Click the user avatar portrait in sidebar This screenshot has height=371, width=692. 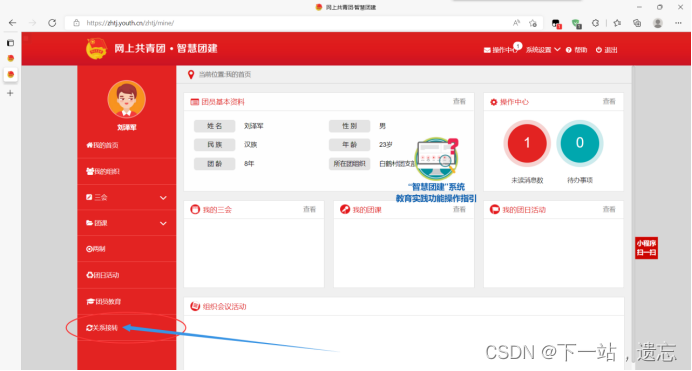127,99
